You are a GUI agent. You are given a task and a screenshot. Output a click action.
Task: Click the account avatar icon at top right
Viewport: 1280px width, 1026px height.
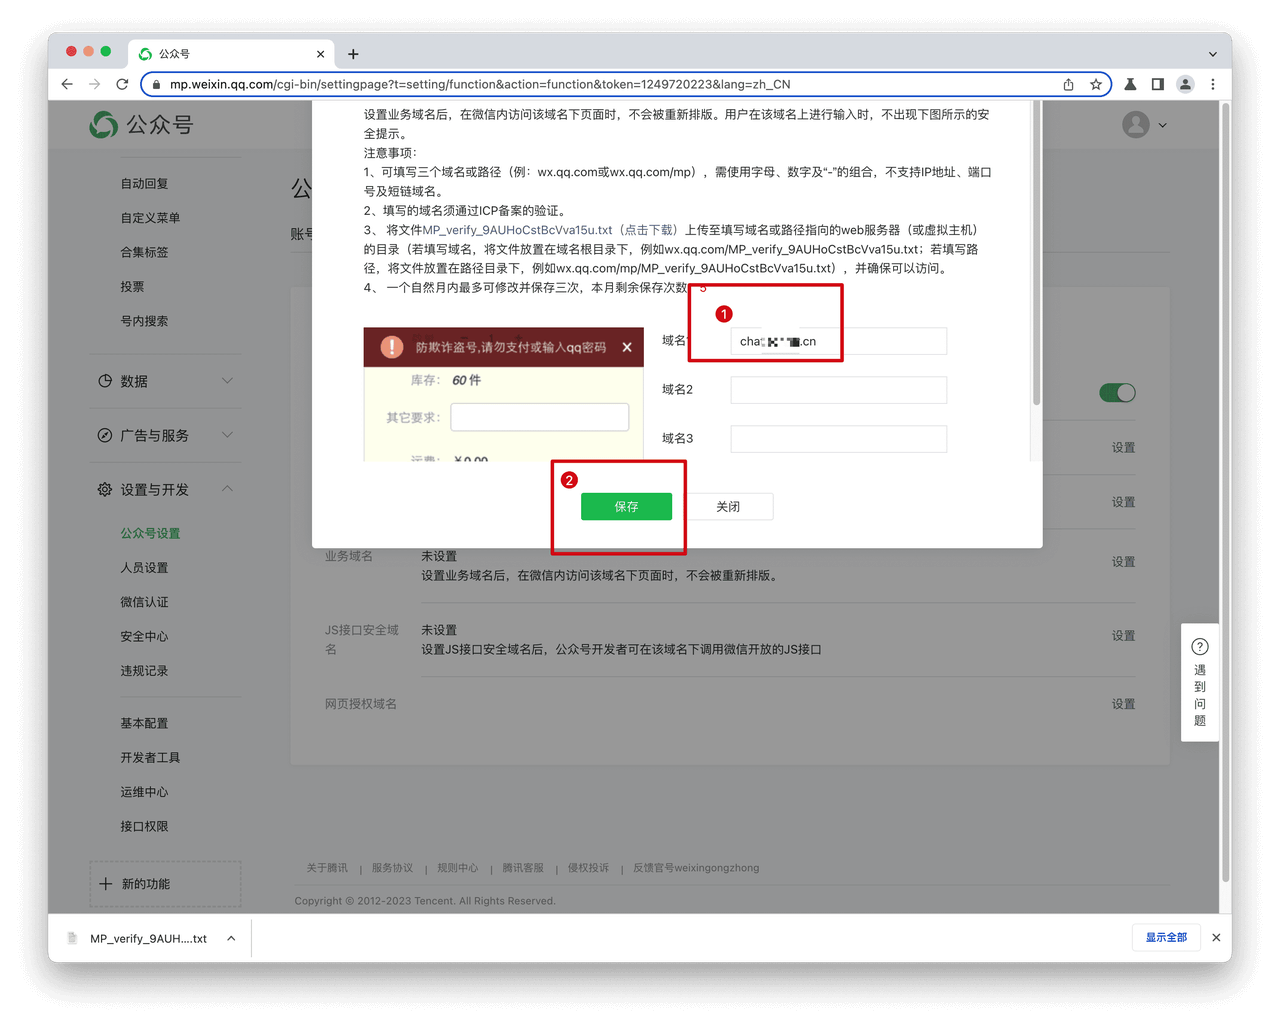pos(1134,124)
